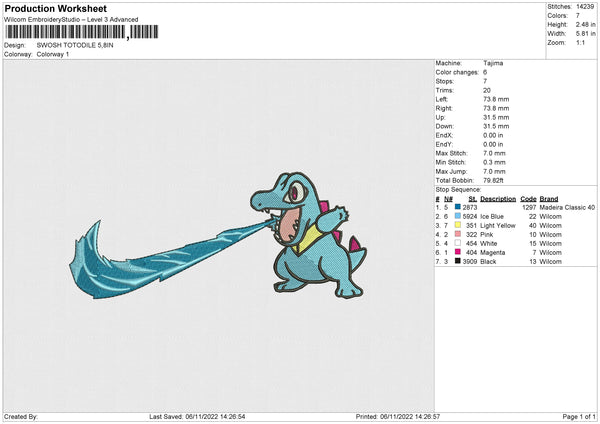Click the 'N#' column header

(x=448, y=199)
